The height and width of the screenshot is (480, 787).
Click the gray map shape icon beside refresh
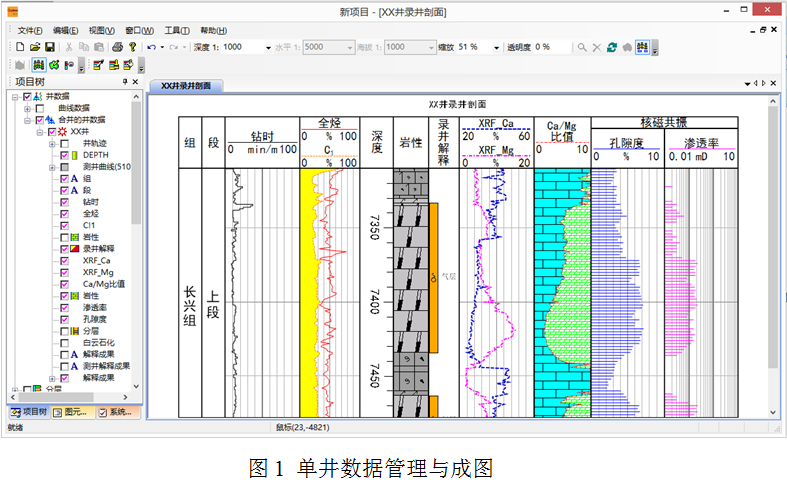tap(627, 47)
